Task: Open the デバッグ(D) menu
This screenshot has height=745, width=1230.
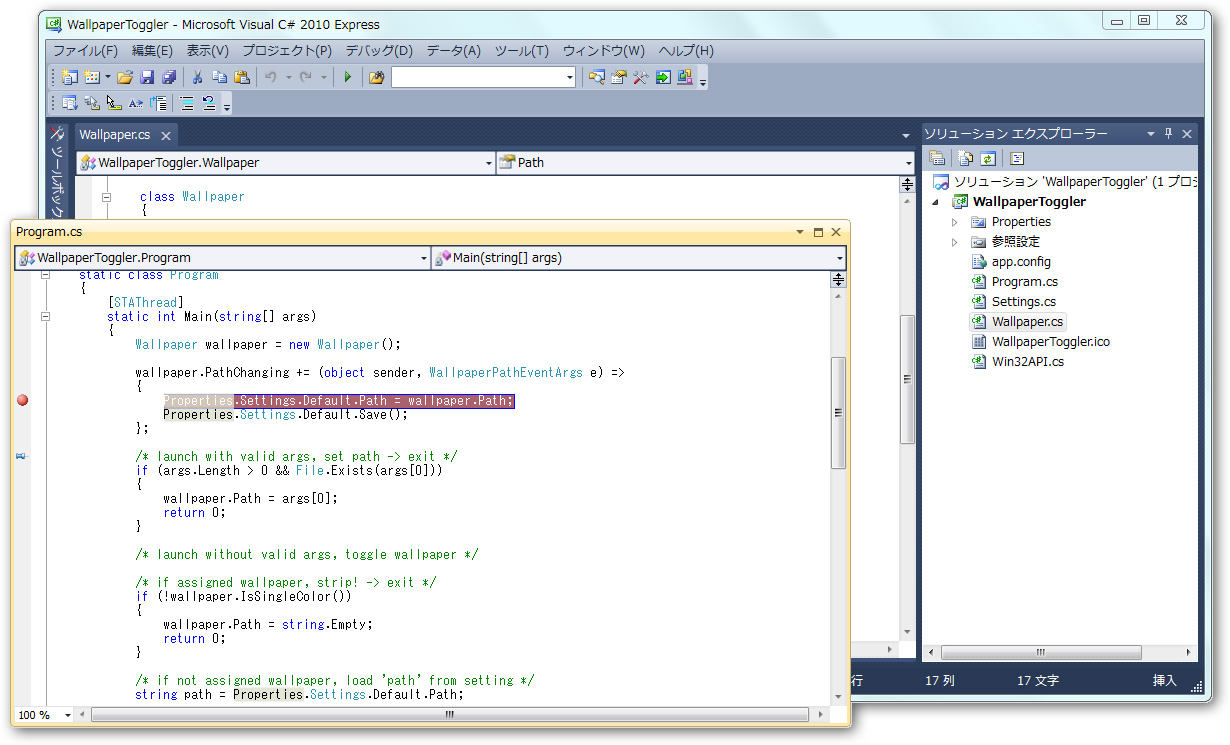Action: pyautogui.click(x=378, y=51)
